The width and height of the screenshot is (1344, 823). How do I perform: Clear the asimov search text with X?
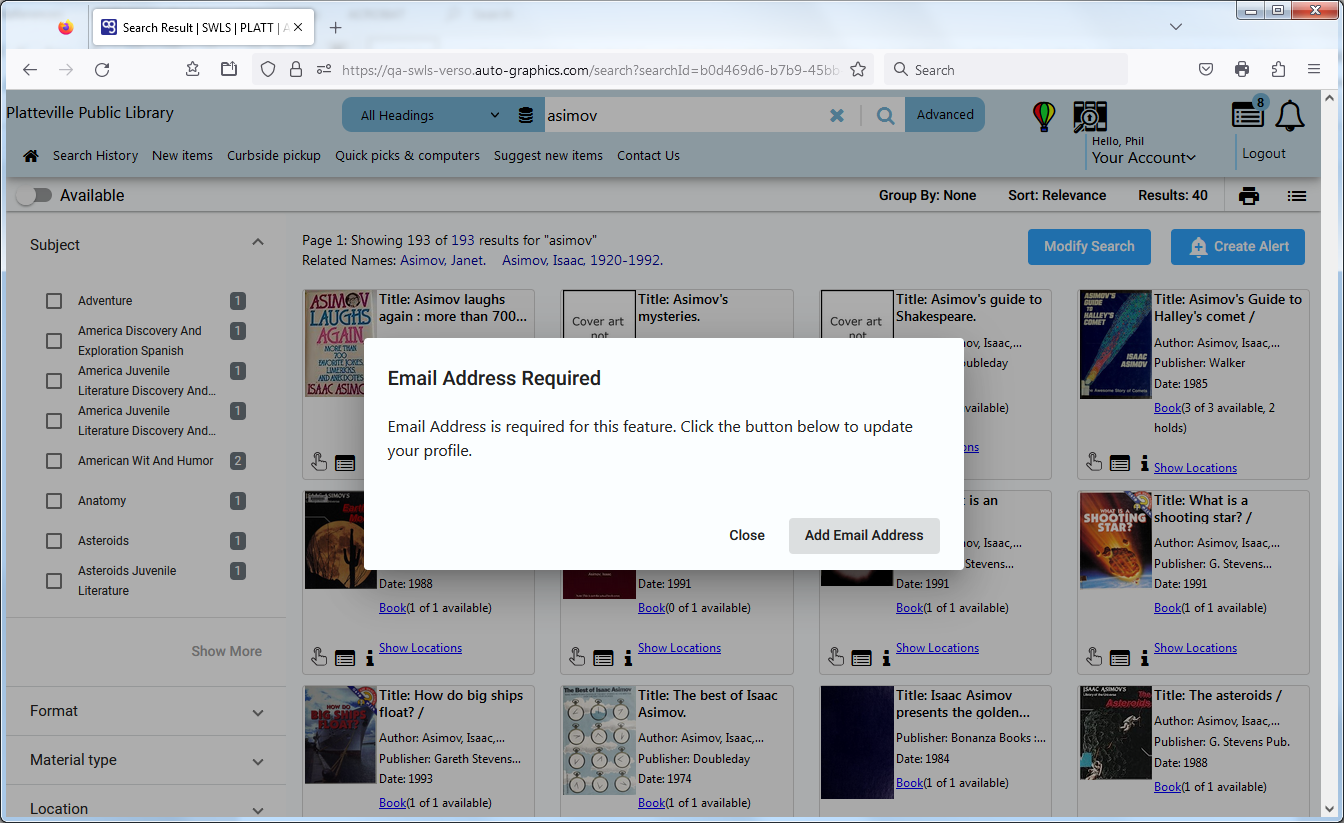point(837,115)
